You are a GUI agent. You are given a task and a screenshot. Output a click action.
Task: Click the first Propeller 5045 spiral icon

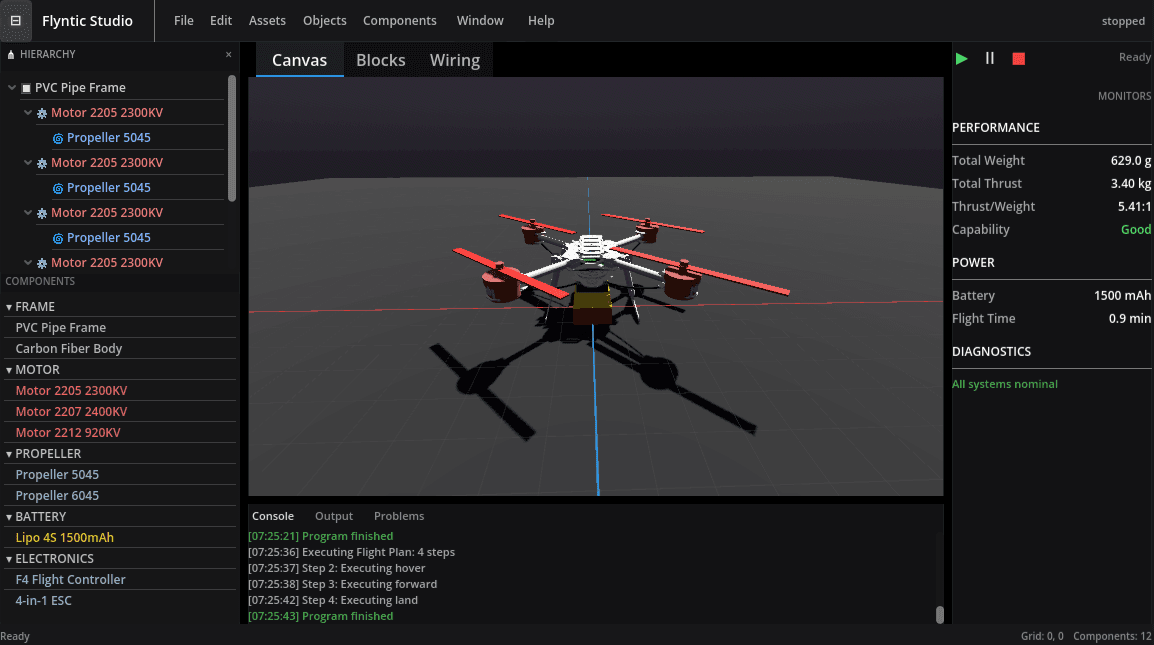coord(57,138)
